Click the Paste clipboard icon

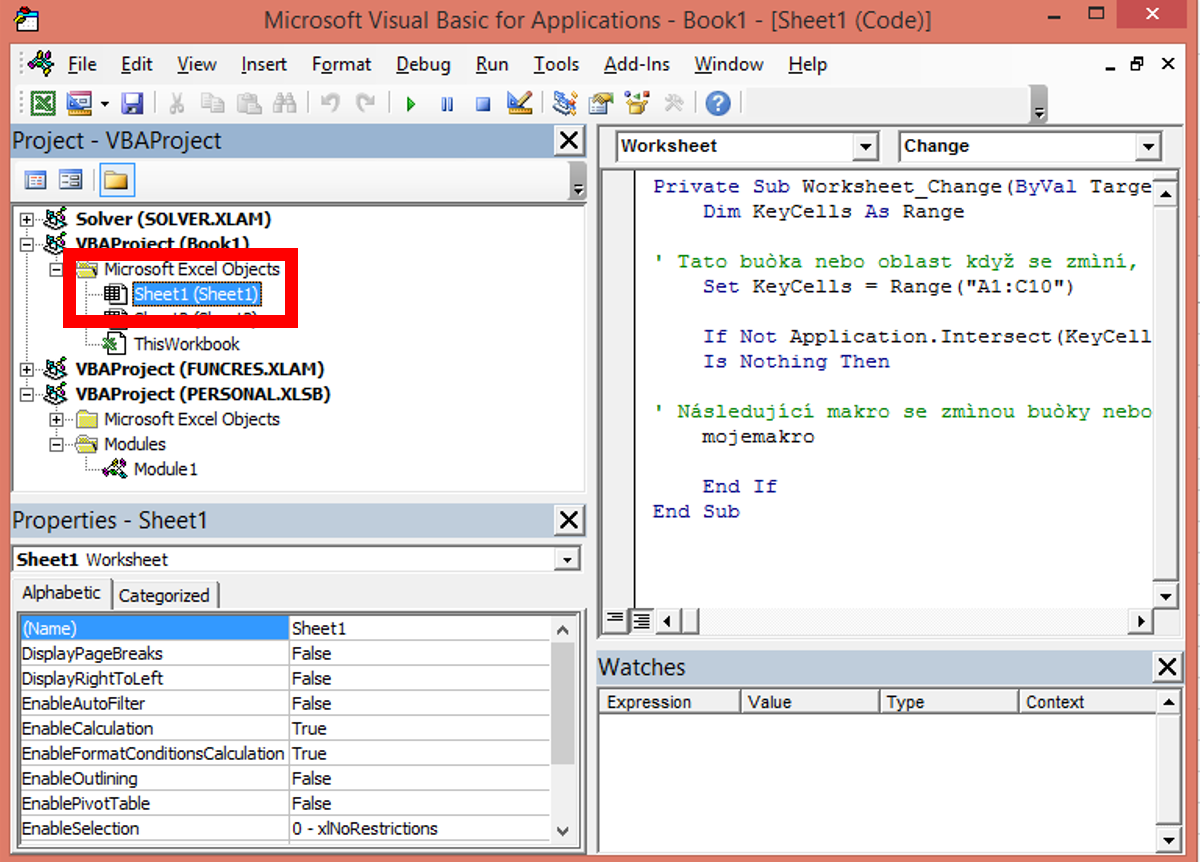click(249, 103)
